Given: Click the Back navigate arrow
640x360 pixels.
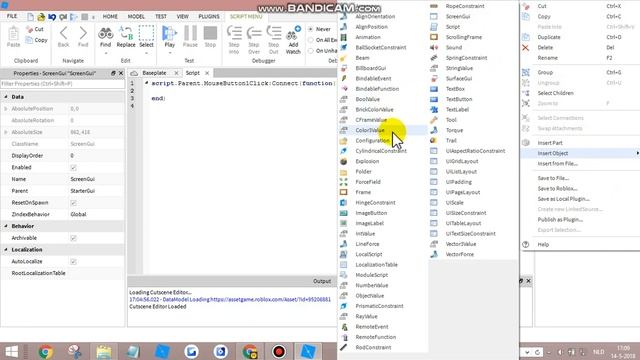Looking at the screenshot, I should (63, 37).
